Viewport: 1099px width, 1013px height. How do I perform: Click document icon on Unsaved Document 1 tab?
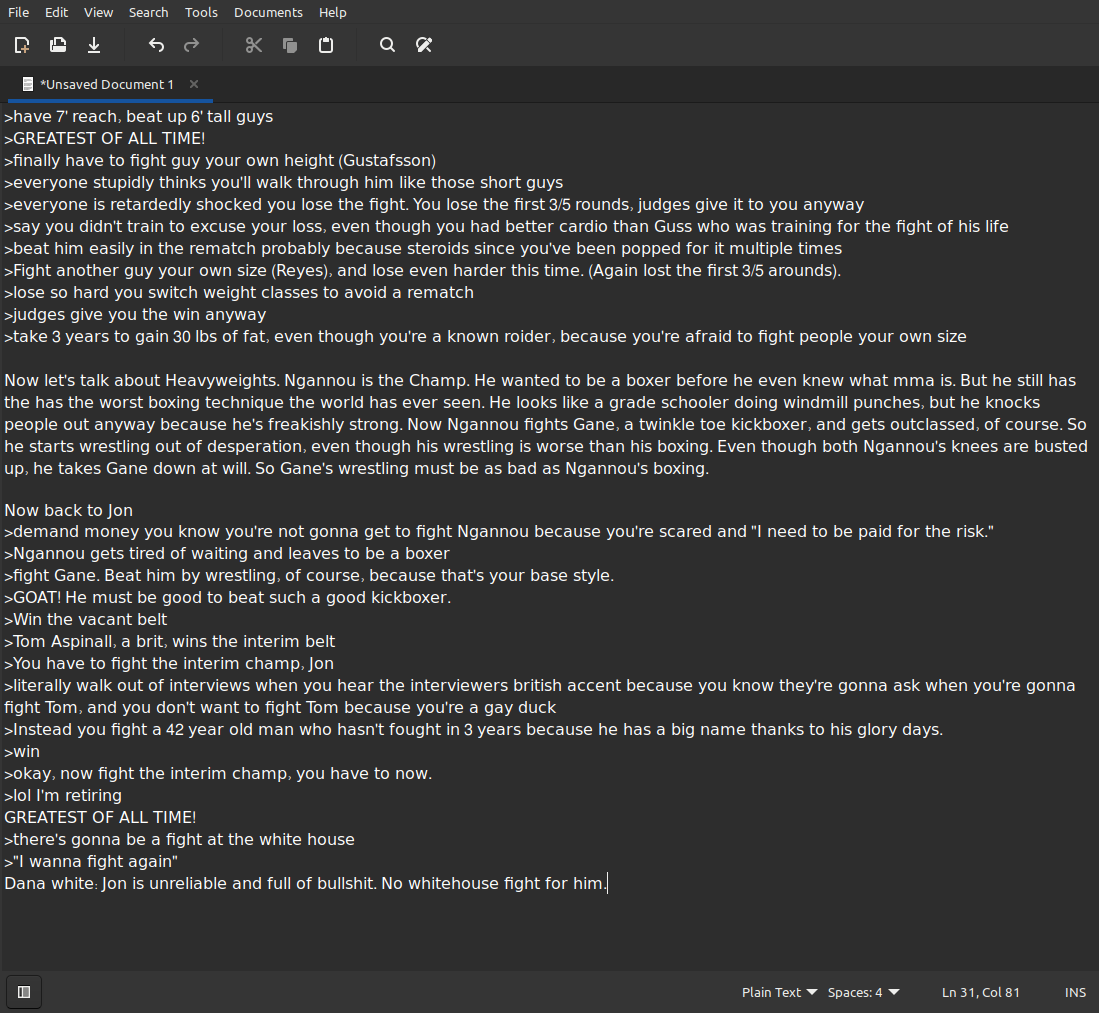[28, 85]
